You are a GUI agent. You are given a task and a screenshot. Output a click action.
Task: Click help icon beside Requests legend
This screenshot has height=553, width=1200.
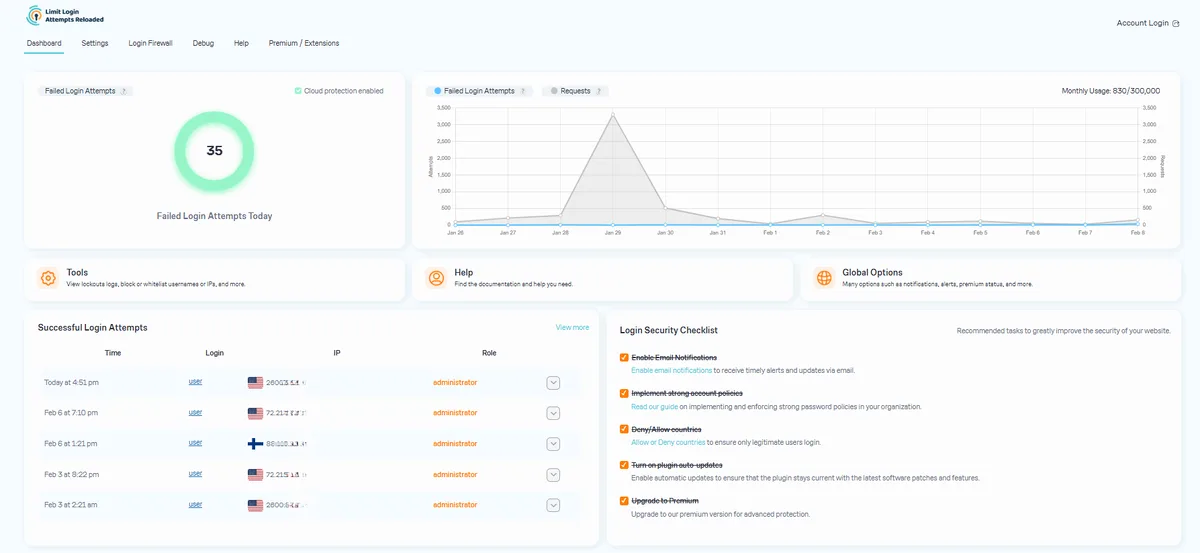(599, 91)
